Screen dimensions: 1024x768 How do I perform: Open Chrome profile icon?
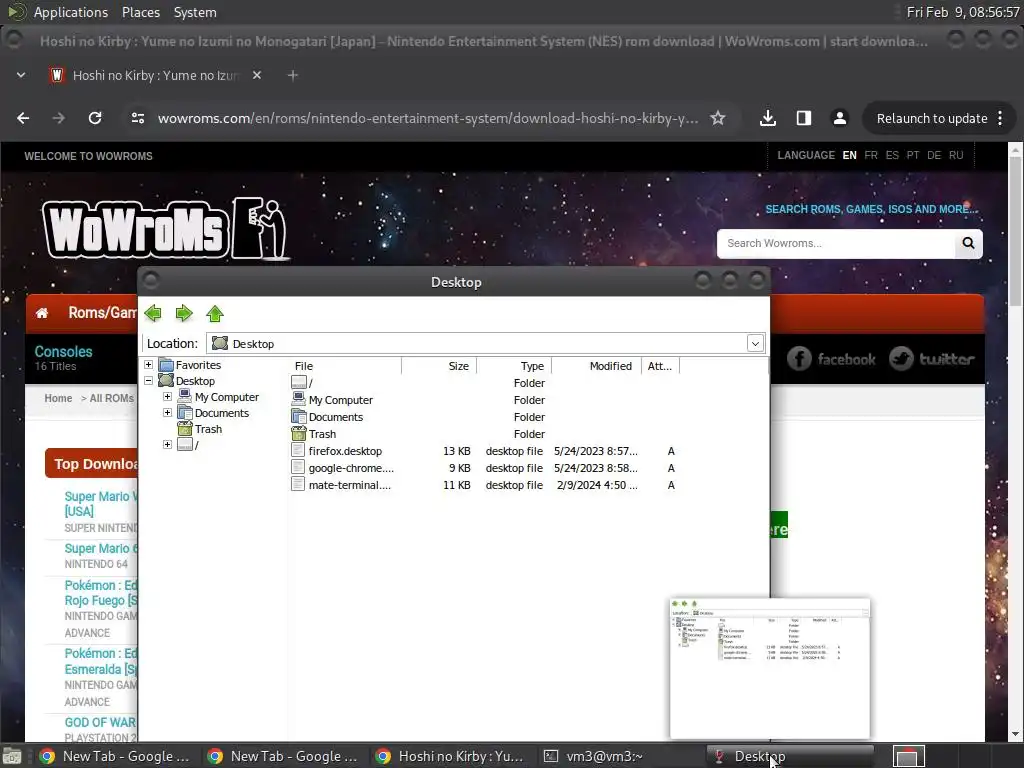[x=840, y=118]
